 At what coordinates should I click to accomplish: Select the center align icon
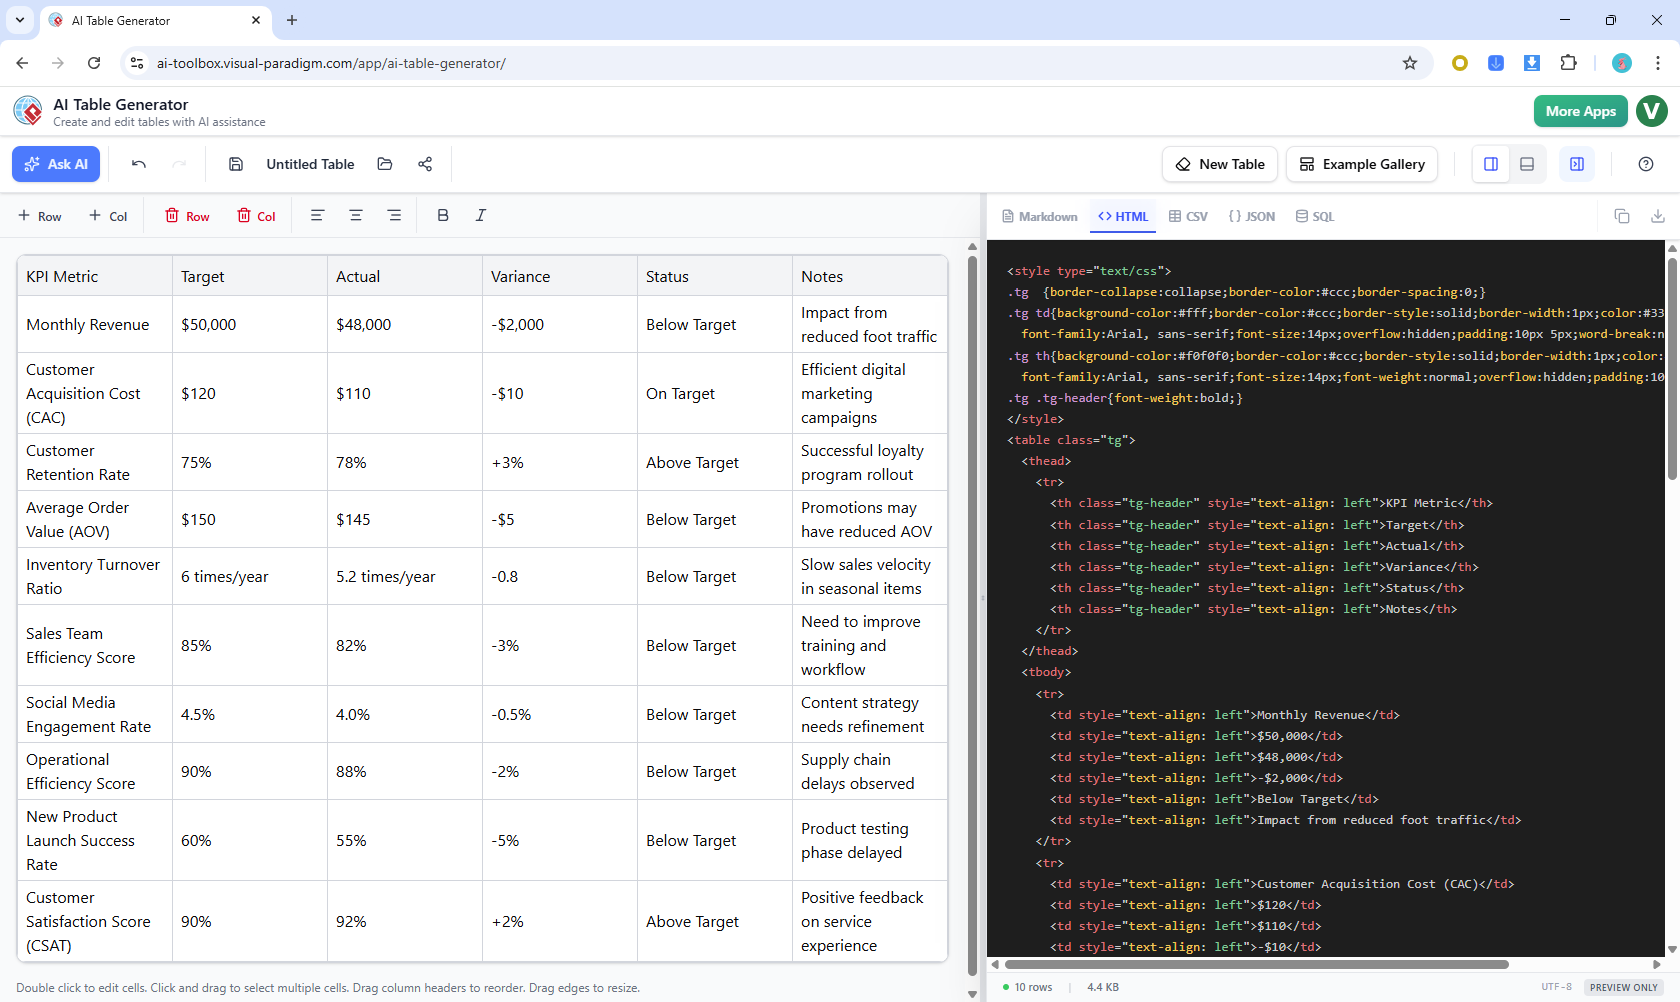click(356, 215)
